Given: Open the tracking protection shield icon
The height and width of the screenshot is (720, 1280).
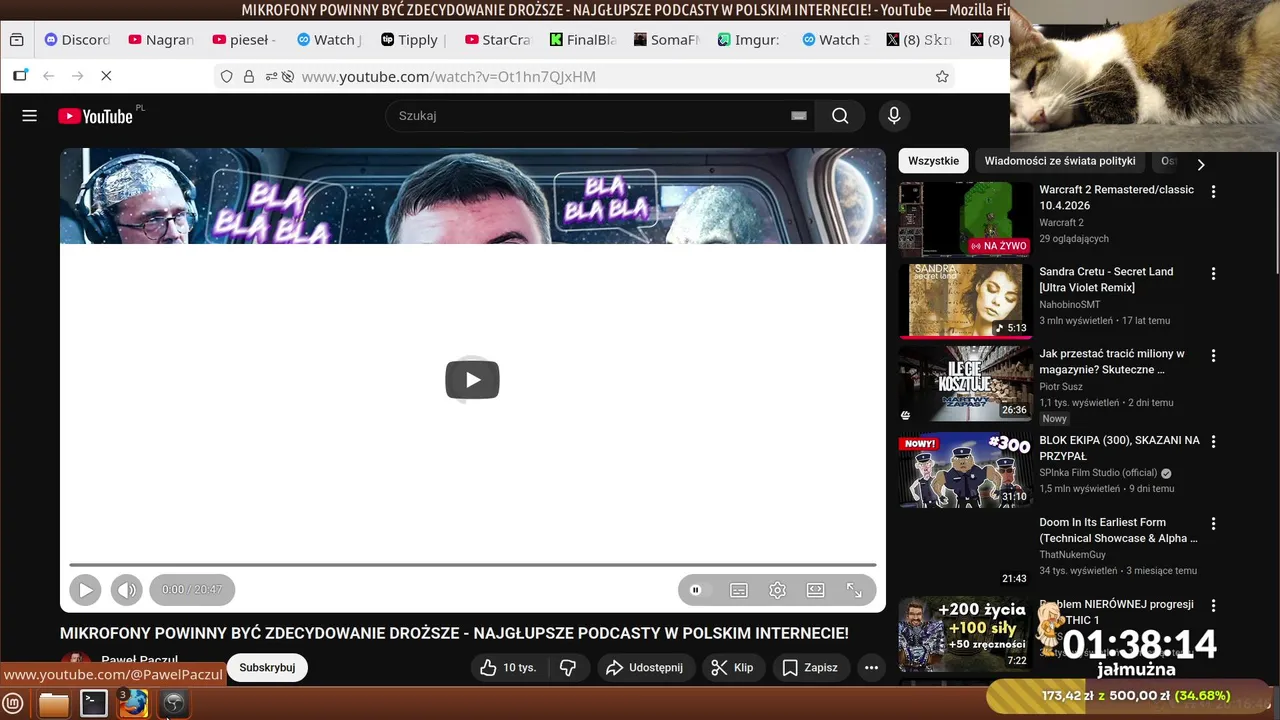Looking at the screenshot, I should (227, 76).
